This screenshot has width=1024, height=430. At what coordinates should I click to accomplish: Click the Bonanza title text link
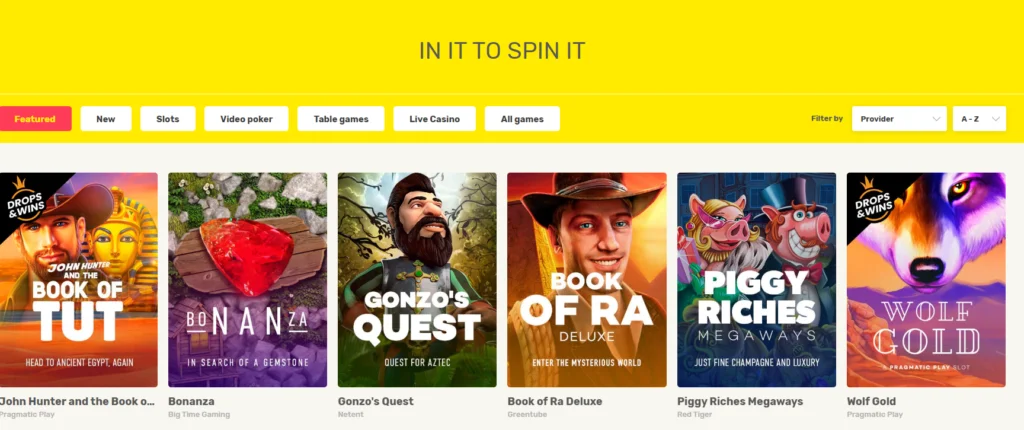pos(191,401)
